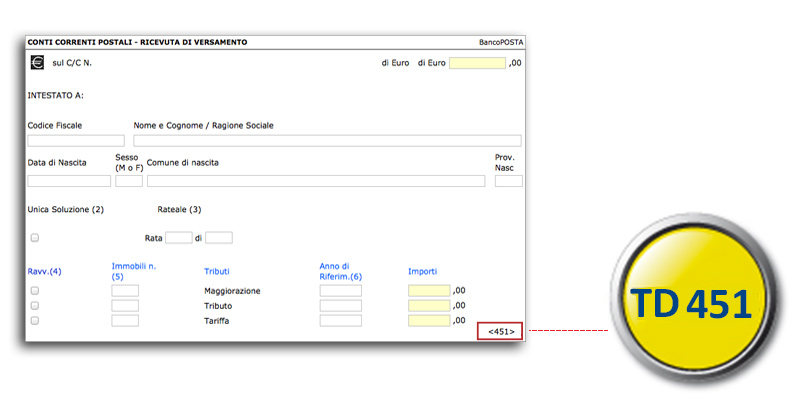The image size is (800, 398).
Task: Click the Importi field for Maggiorazione
Action: [429, 291]
